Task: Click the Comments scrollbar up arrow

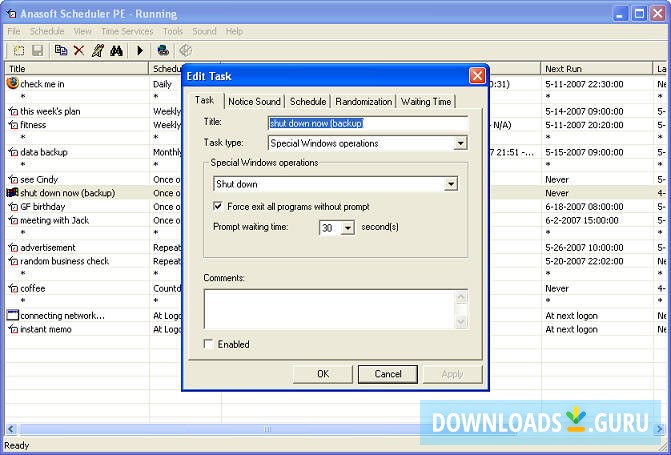Action: click(461, 297)
